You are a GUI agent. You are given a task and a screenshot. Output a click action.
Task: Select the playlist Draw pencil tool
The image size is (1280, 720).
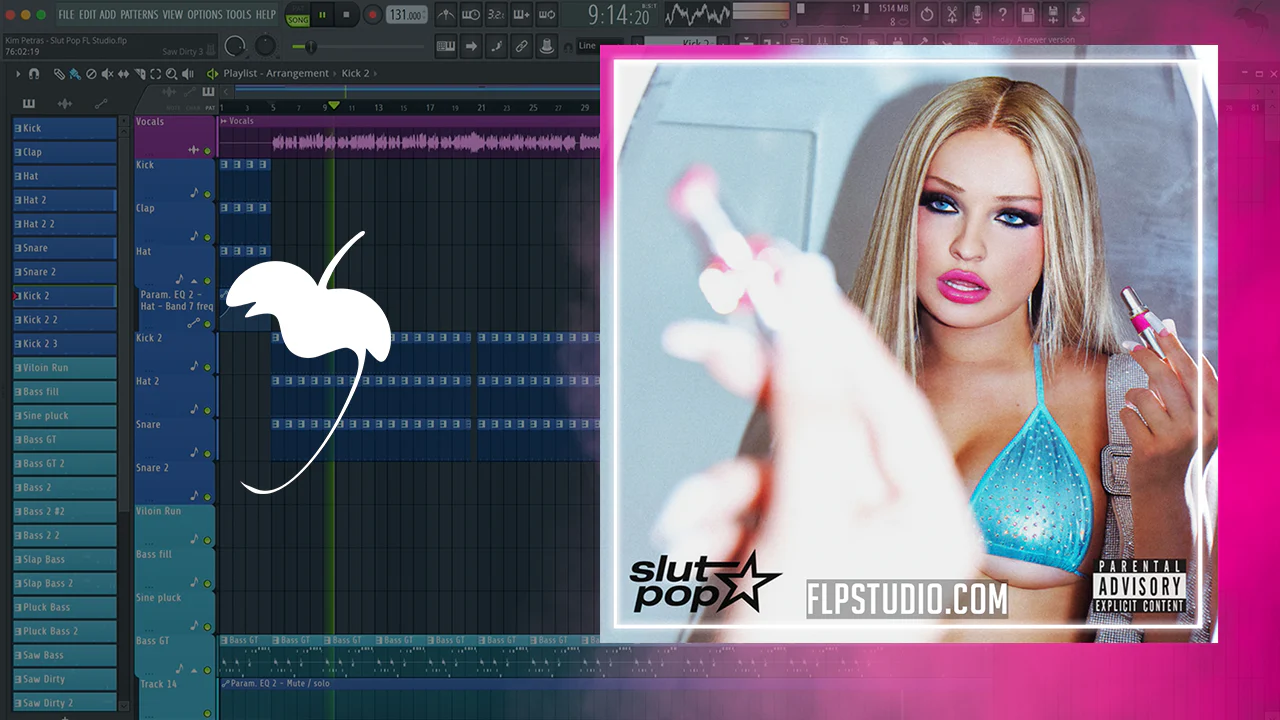59,74
